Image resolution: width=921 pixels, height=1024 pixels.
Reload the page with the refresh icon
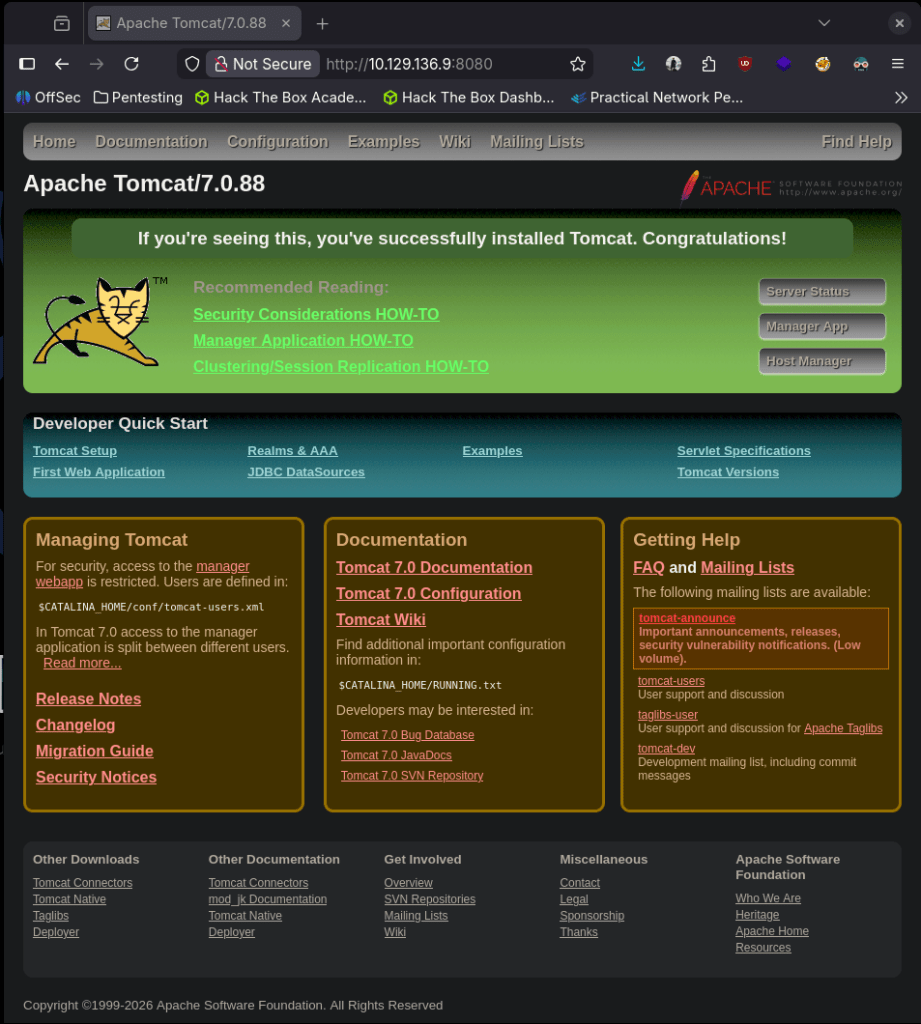tap(131, 64)
